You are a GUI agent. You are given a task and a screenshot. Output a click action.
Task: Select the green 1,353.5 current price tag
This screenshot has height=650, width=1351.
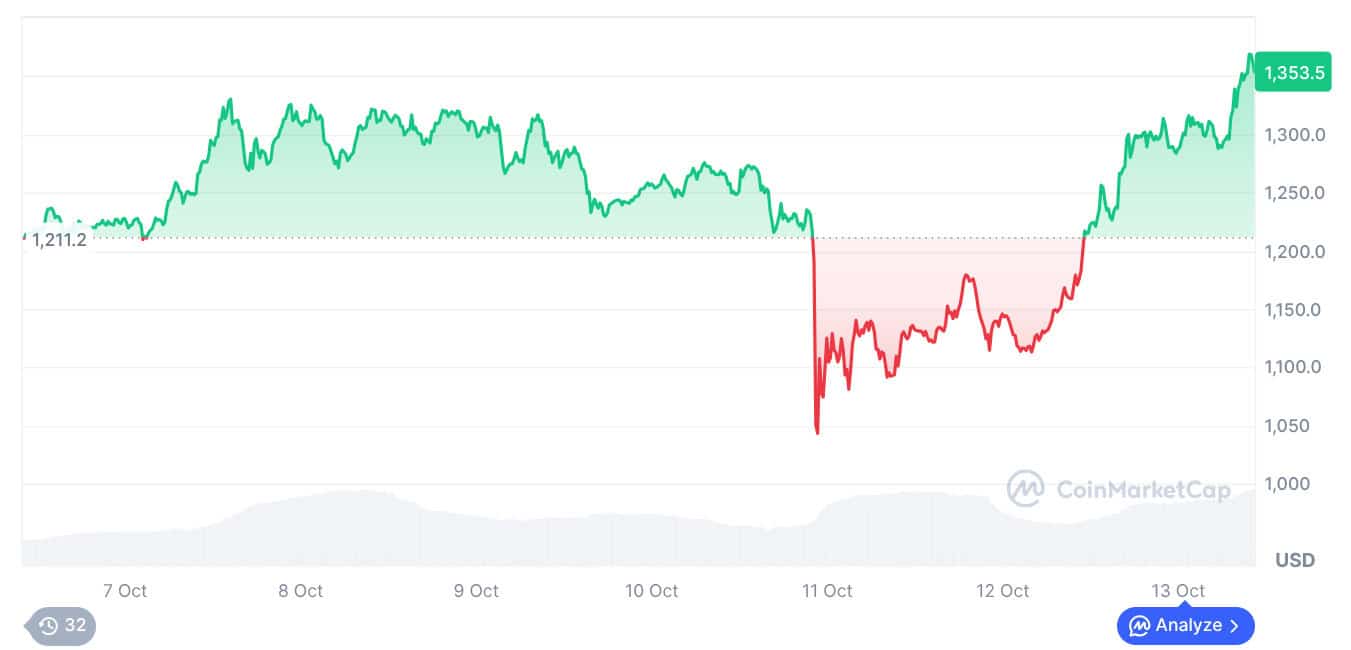[1294, 72]
